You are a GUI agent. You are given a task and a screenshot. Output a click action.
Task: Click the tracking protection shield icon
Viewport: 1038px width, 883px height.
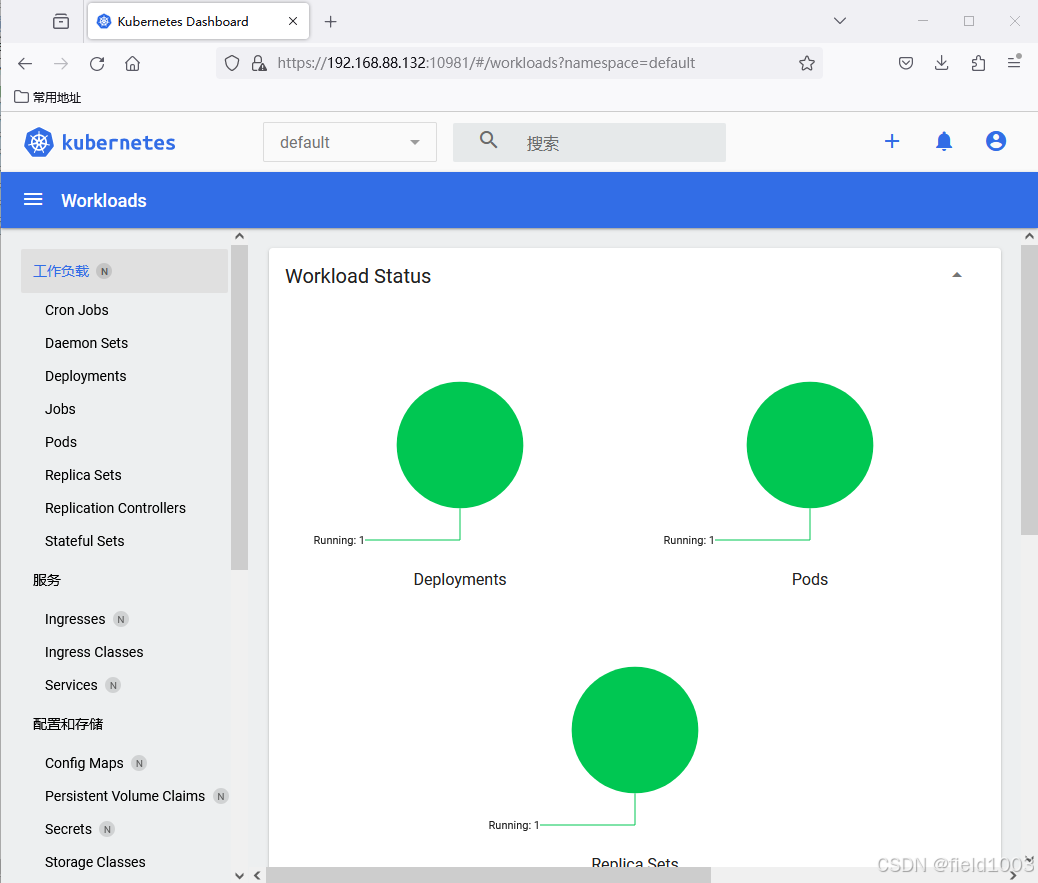[232, 64]
